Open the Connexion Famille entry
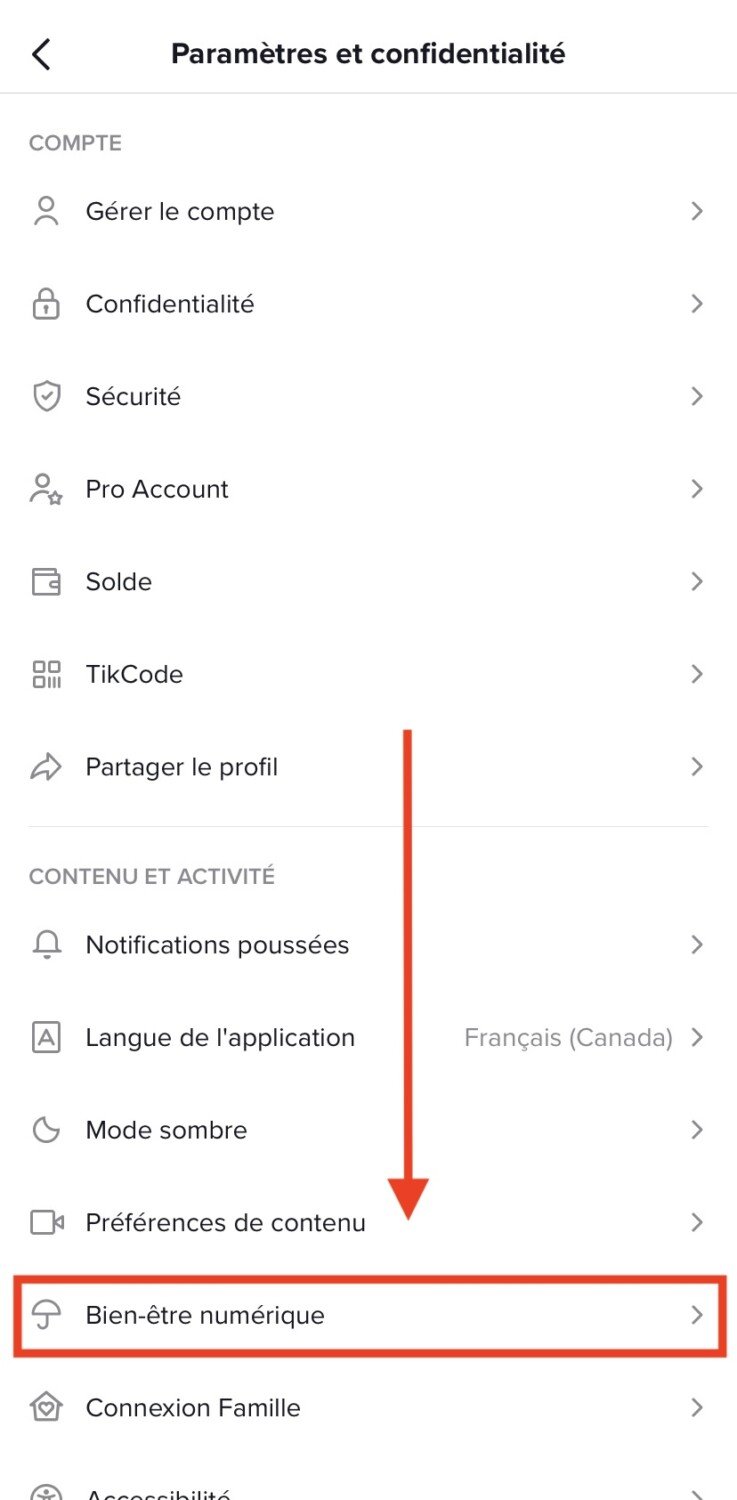 193,1408
